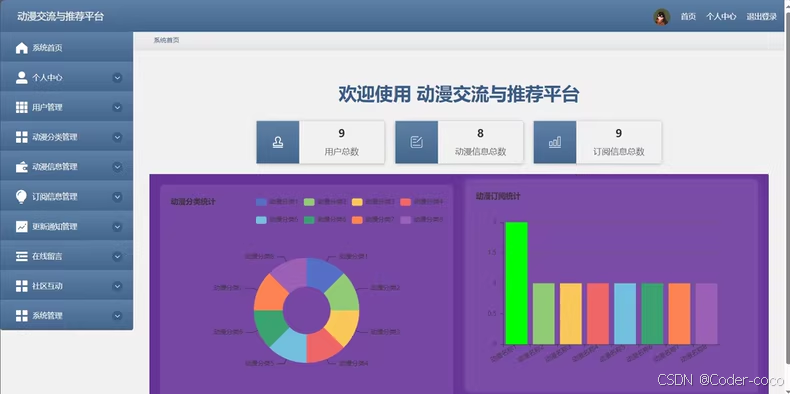Image resolution: width=790 pixels, height=394 pixels.
Task: Select the grid icon next to 用户管理
Action: 22,107
